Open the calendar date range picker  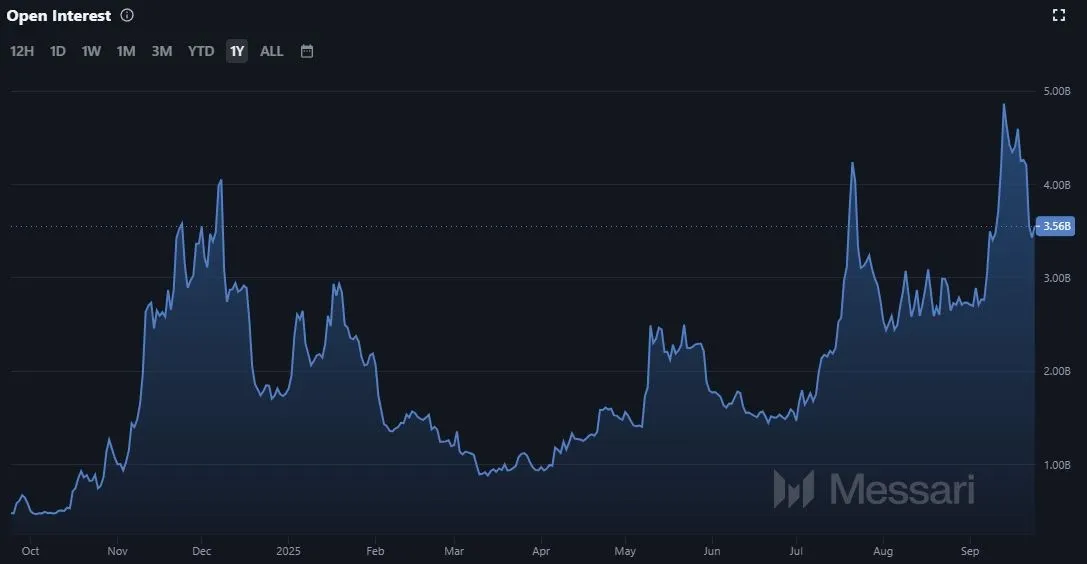[307, 51]
